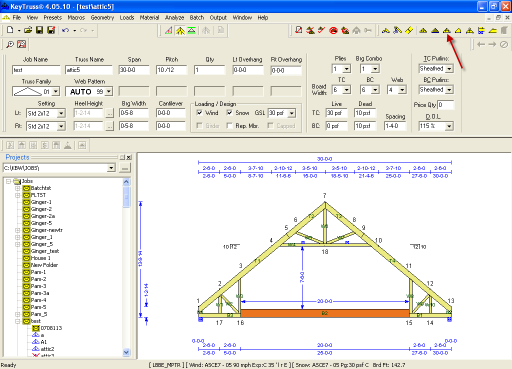The width and height of the screenshot is (512, 369).
Task: Click the blue hammer tool icon
Action: pos(397,30)
